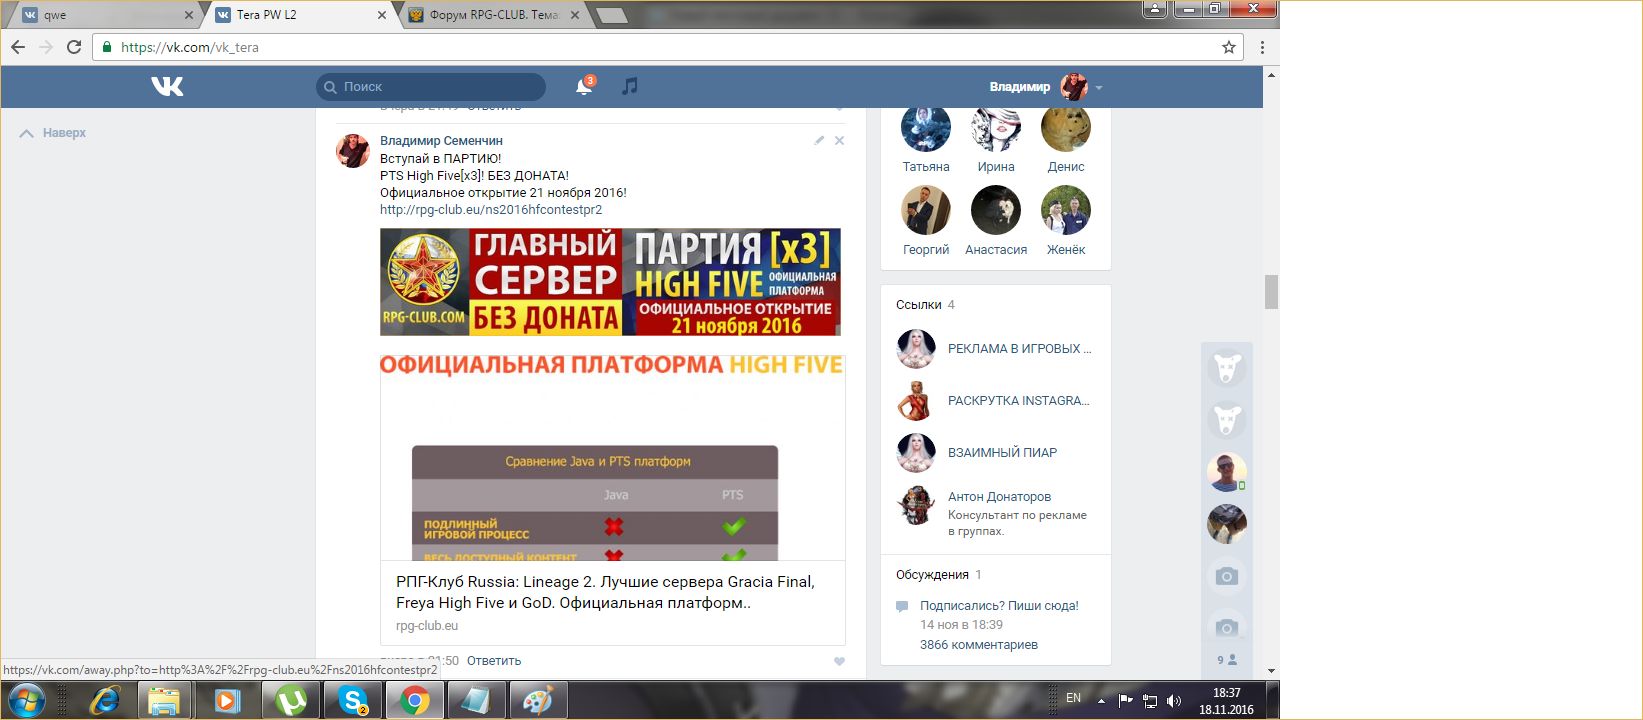Open the РЕКЛАМА В ИГРОВЫХ link

(1020, 349)
